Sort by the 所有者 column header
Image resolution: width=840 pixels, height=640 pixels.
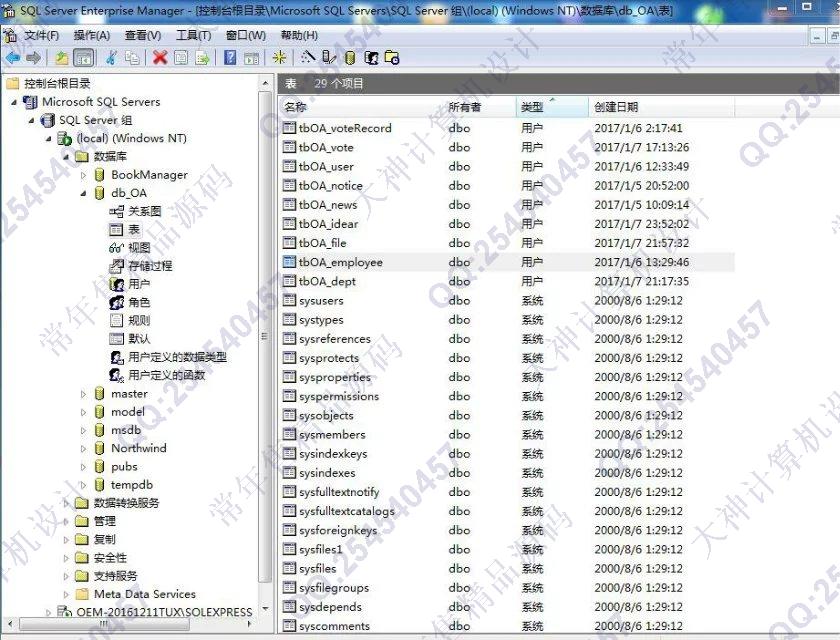click(x=480, y=107)
